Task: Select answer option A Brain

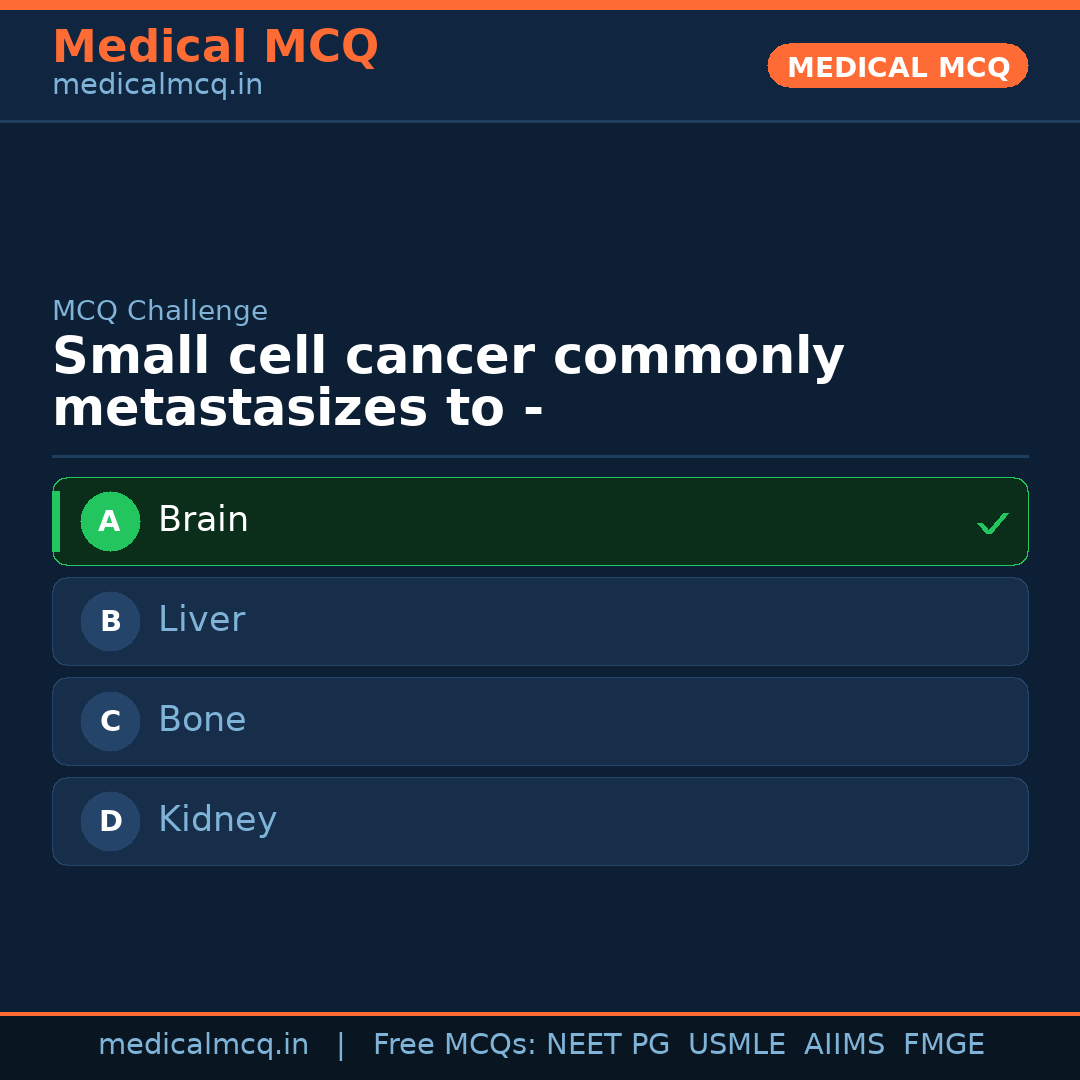Action: coord(540,521)
